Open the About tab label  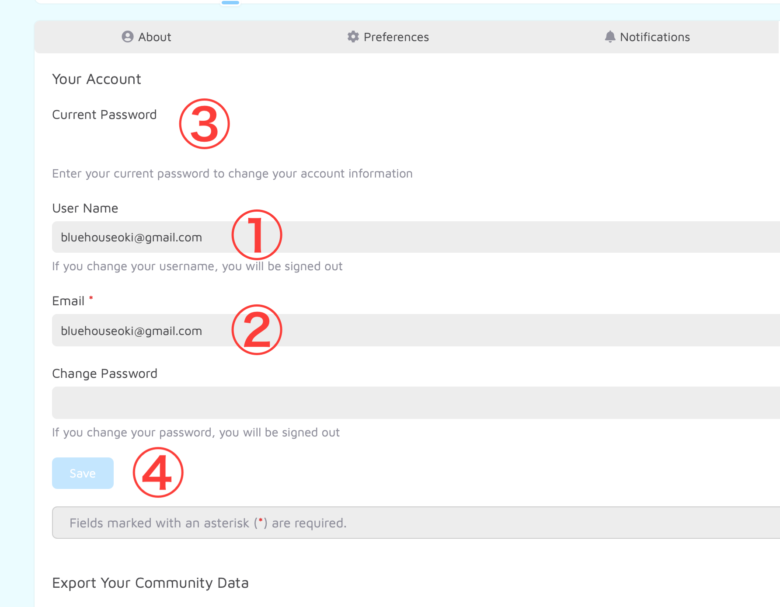click(x=154, y=37)
